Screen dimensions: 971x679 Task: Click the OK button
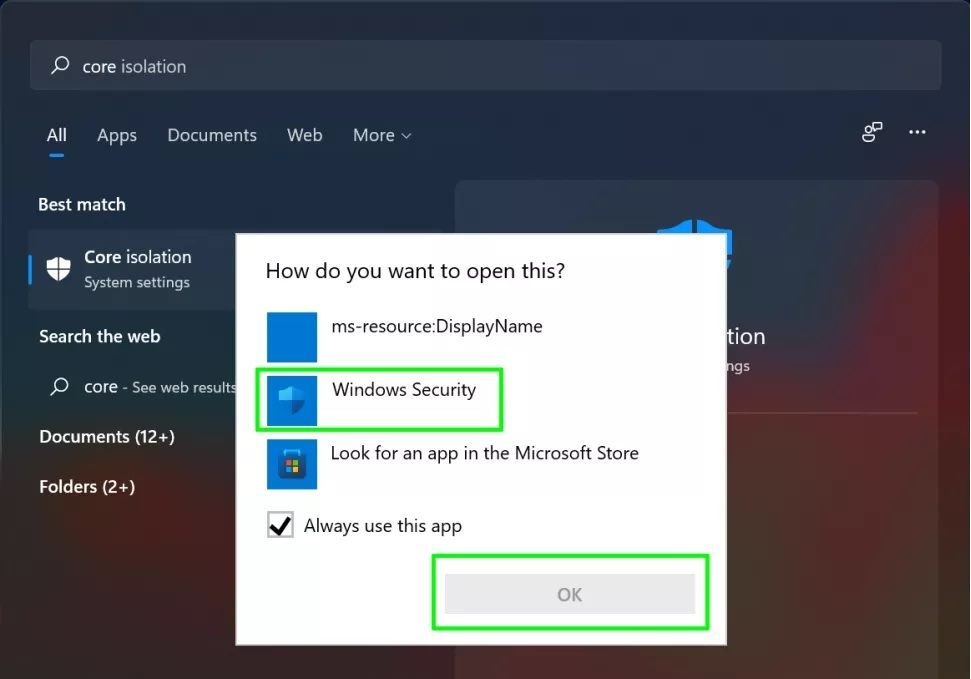(570, 594)
